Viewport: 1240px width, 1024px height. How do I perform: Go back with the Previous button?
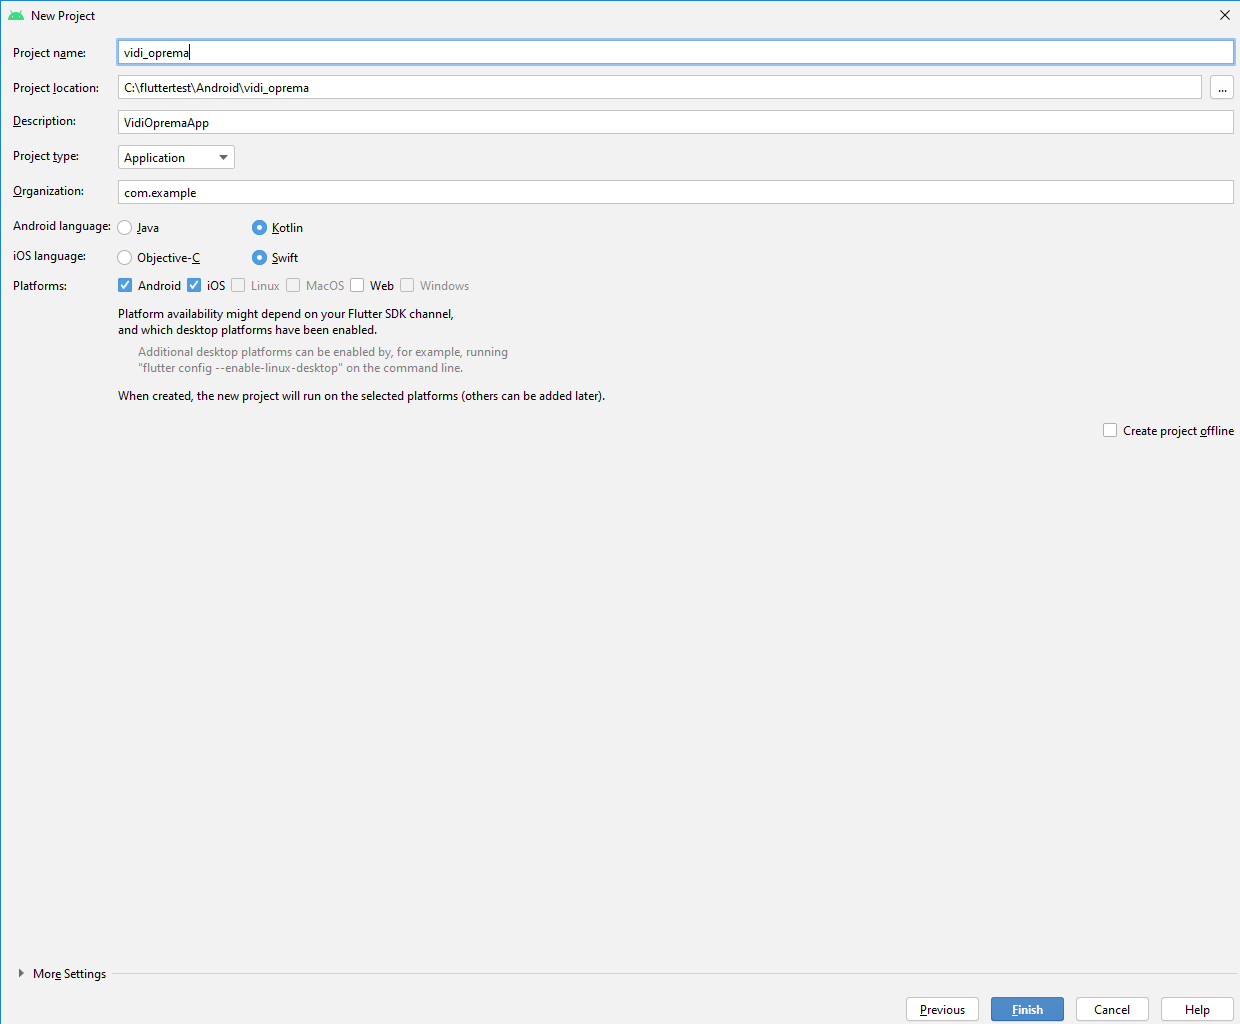(x=942, y=1009)
